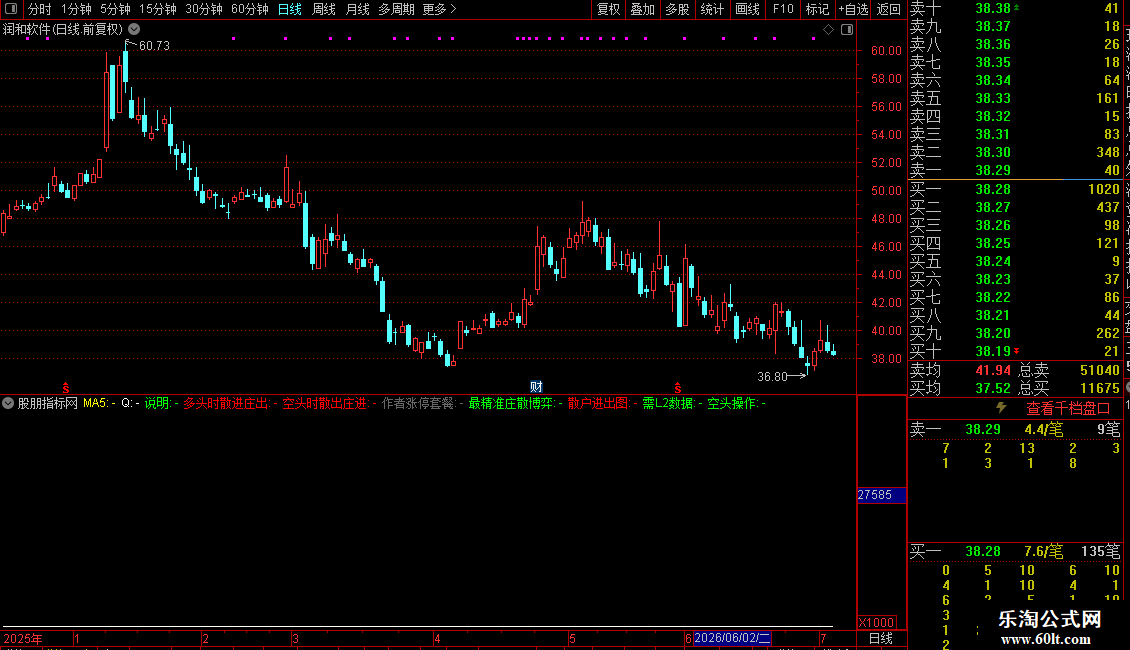Switch to 1分钟 chart period
Viewport: 1130px width, 650px height.
click(x=76, y=9)
